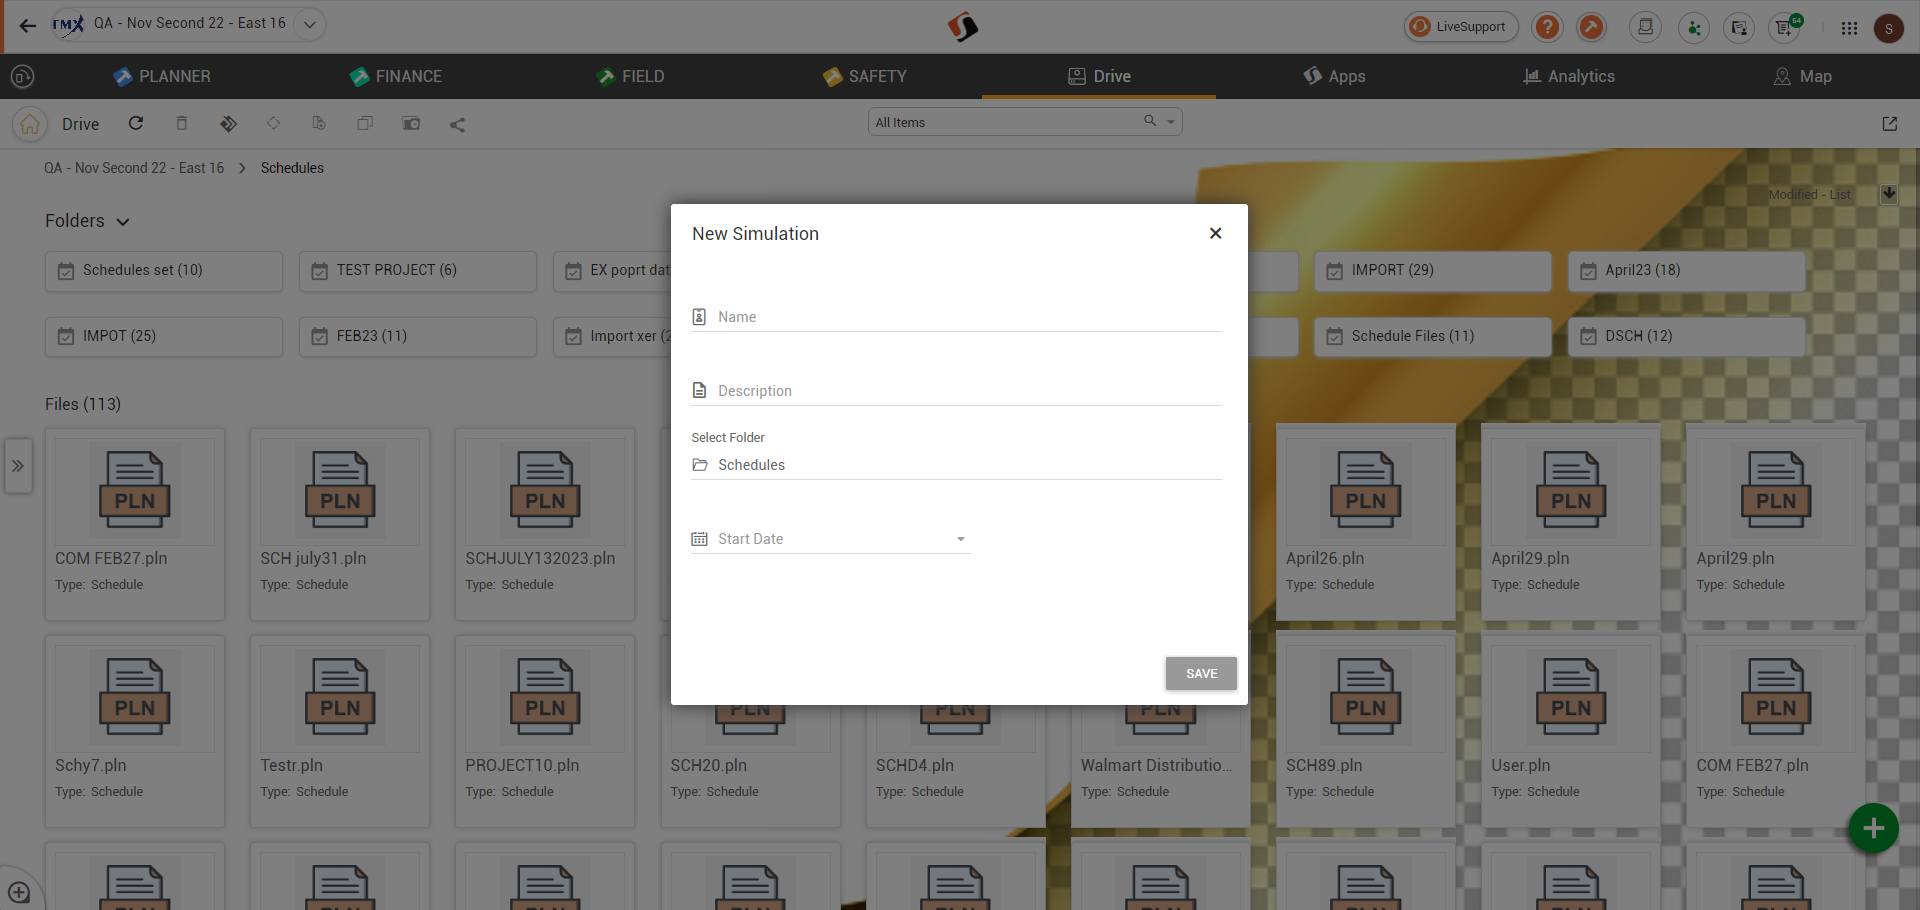This screenshot has width=1920, height=910.
Task: Open the green network nodes icon
Action: 1693,27
